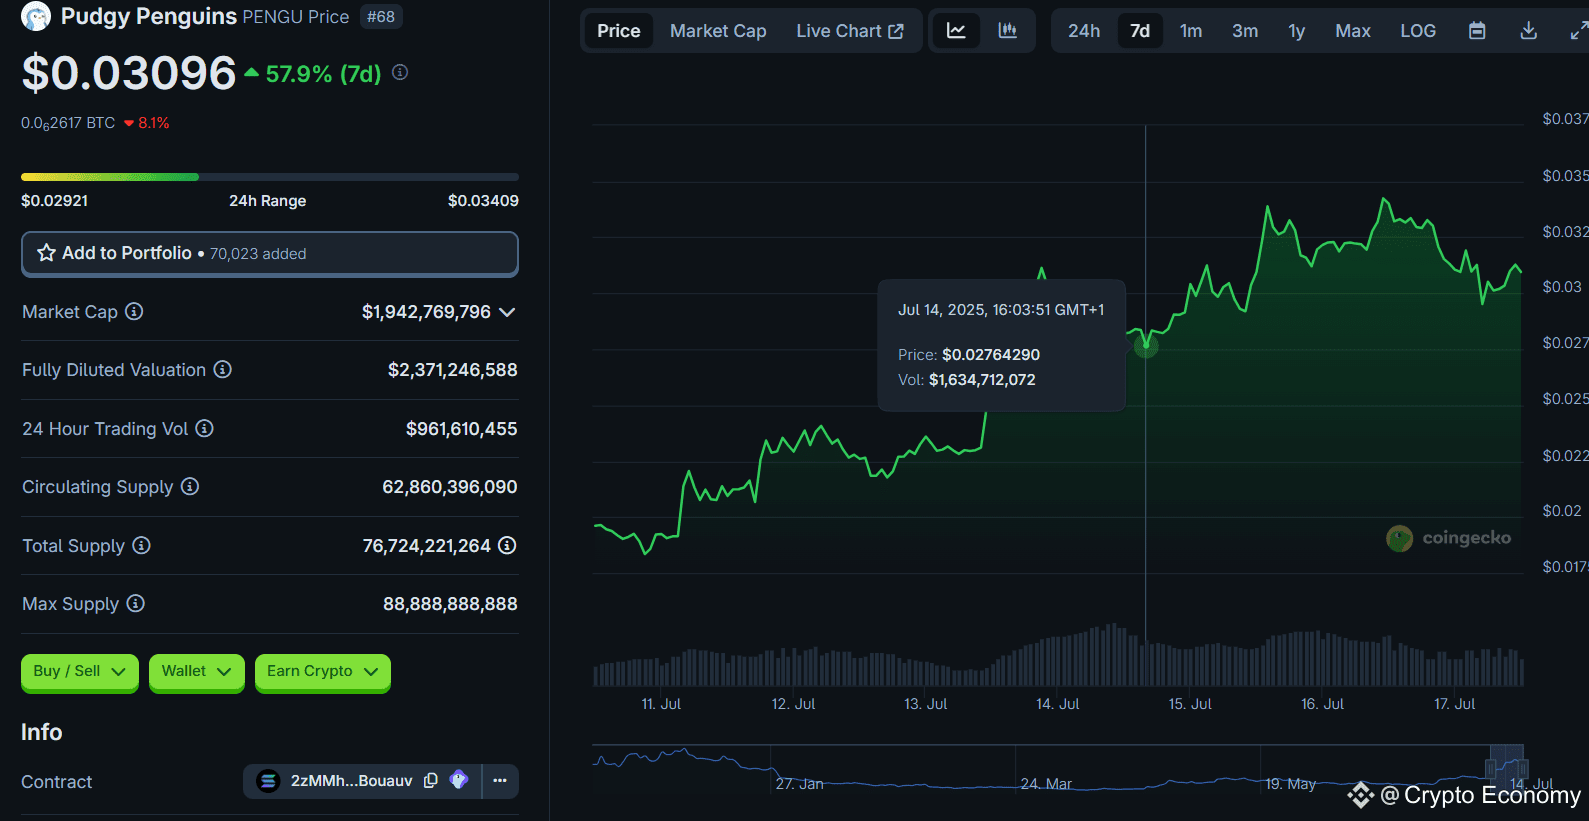Click the #68 rank badge
This screenshot has width=1589, height=821.
pos(381,17)
